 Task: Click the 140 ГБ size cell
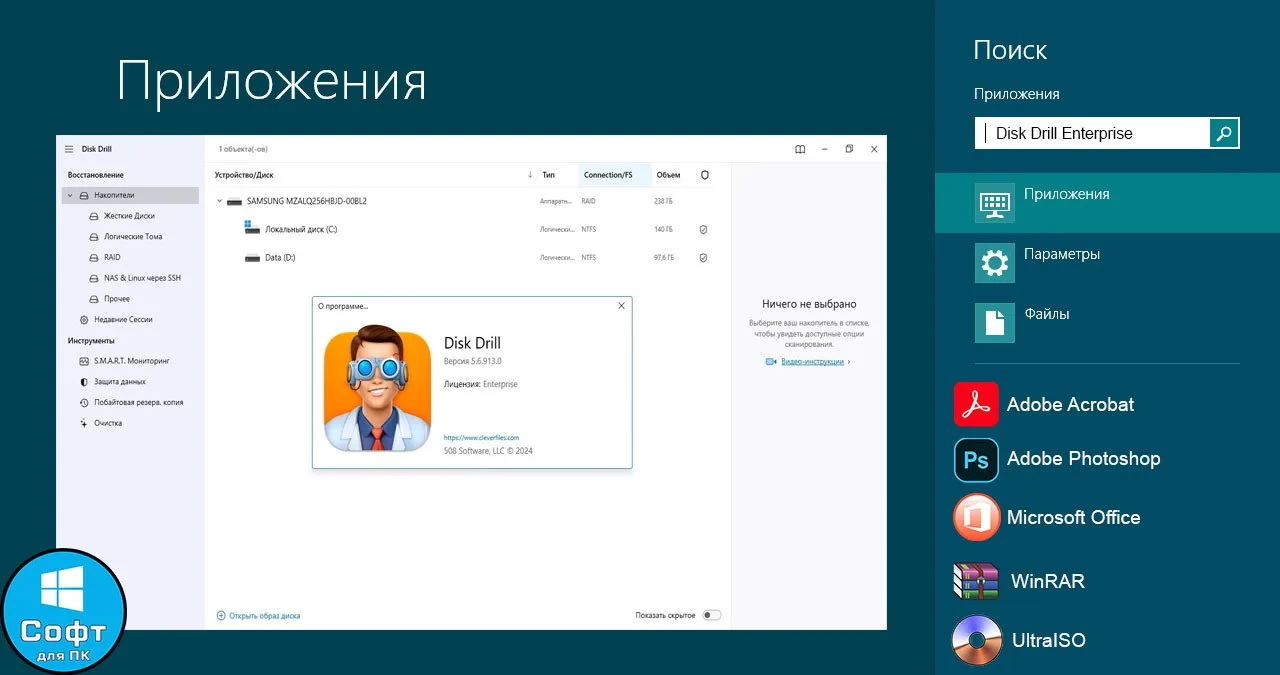coord(663,229)
